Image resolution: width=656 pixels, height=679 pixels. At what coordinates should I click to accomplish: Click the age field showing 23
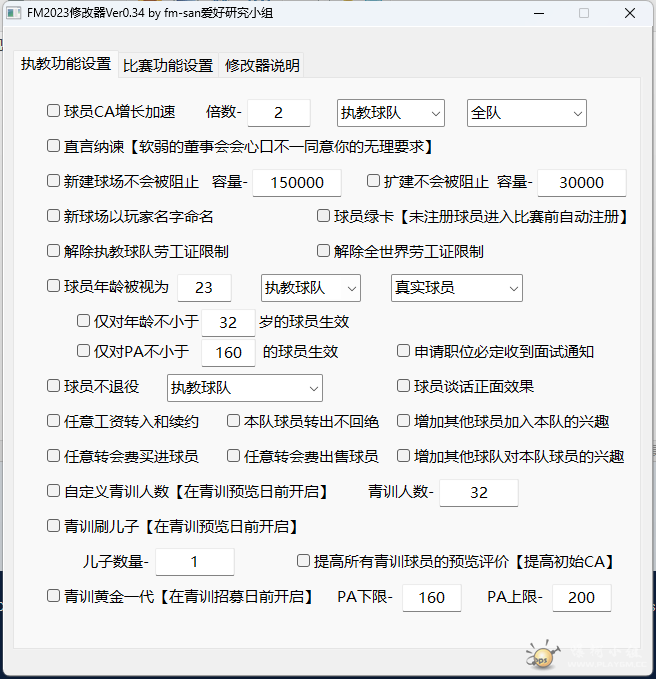tap(204, 288)
